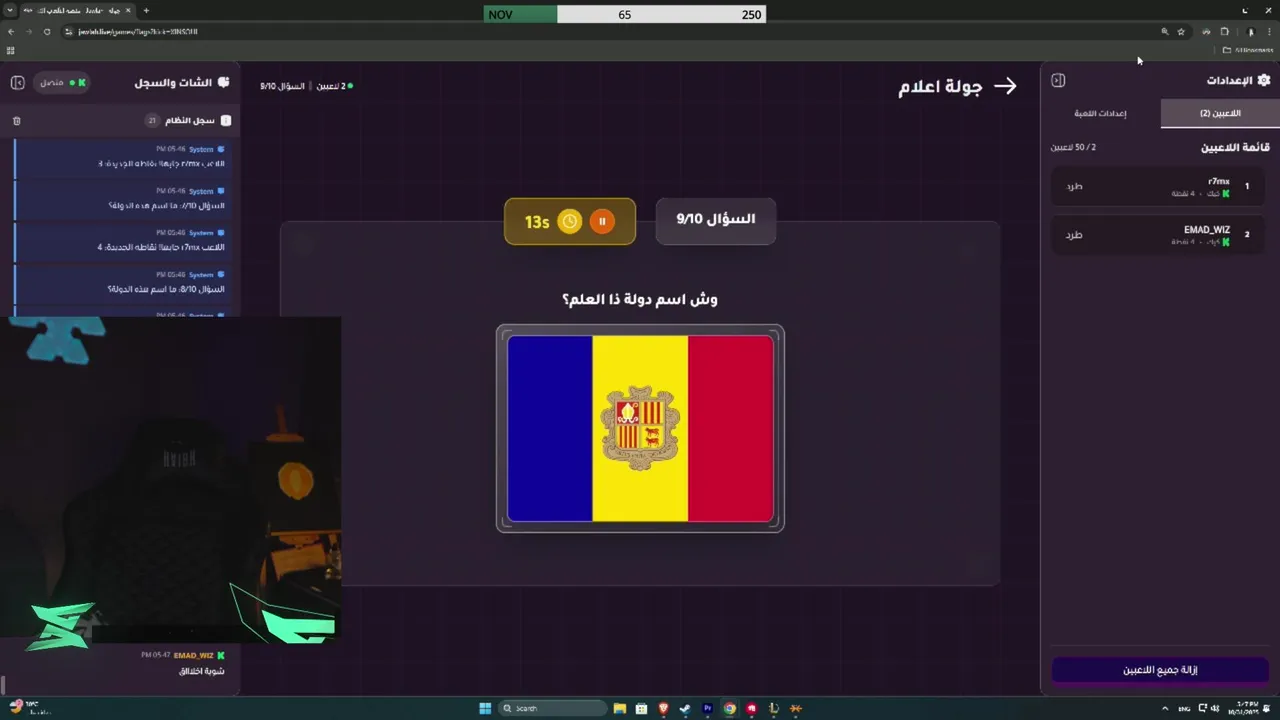Click the players list heading قائمة اللاعبين

[x=1235, y=147]
